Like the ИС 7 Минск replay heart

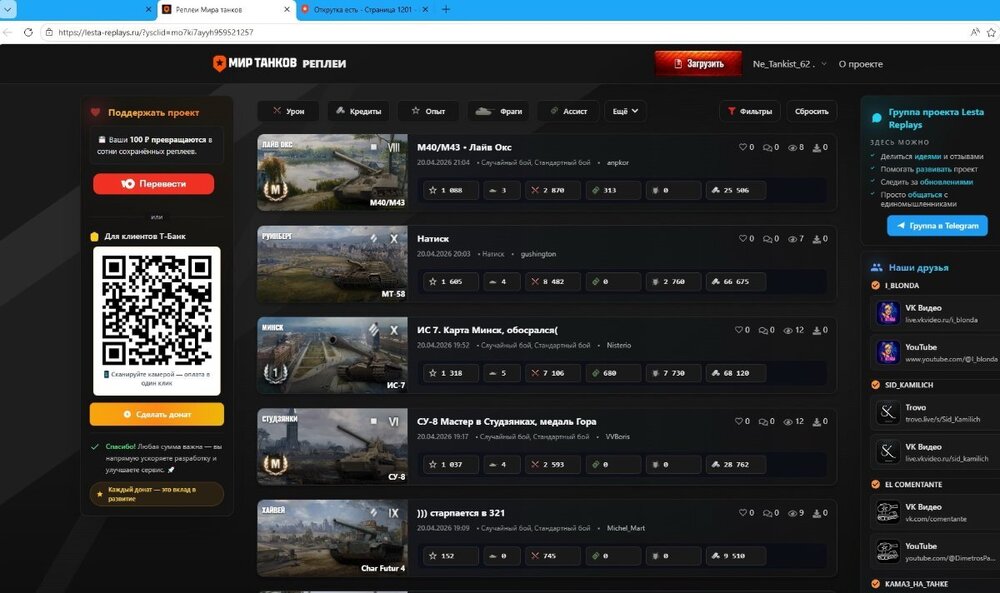click(x=739, y=330)
